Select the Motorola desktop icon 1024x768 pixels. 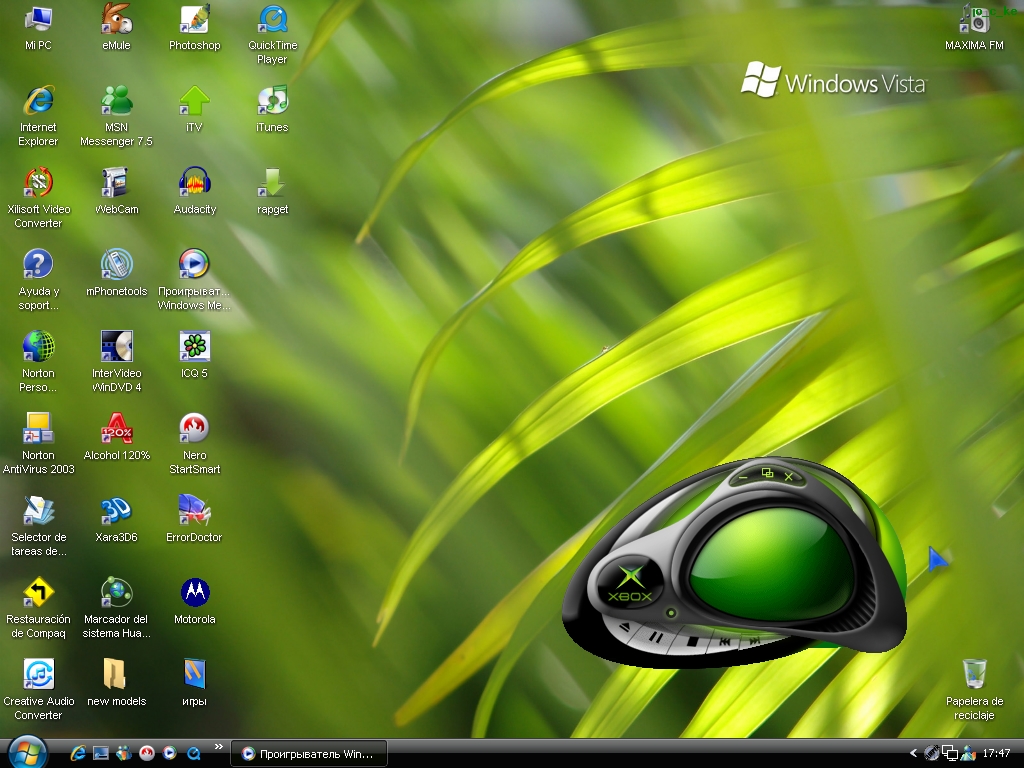[x=195, y=592]
